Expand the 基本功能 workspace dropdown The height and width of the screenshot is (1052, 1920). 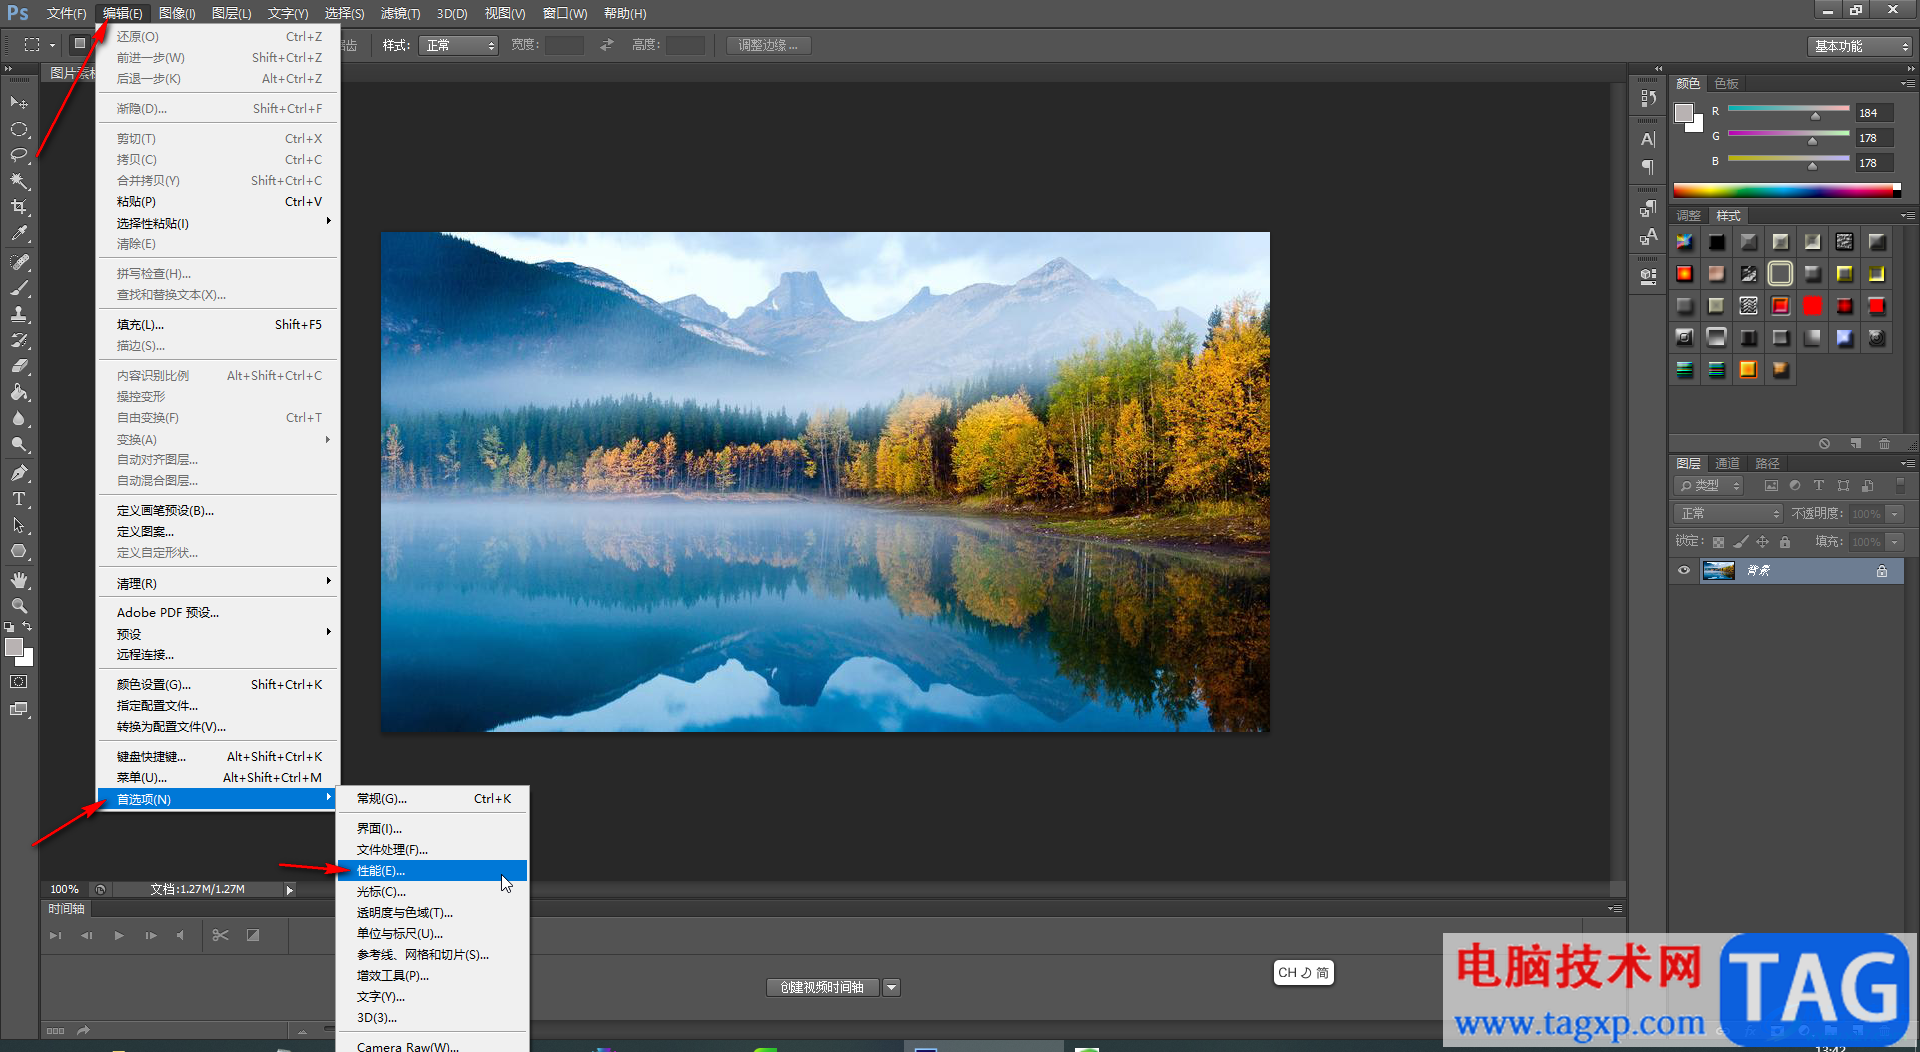click(x=1860, y=46)
